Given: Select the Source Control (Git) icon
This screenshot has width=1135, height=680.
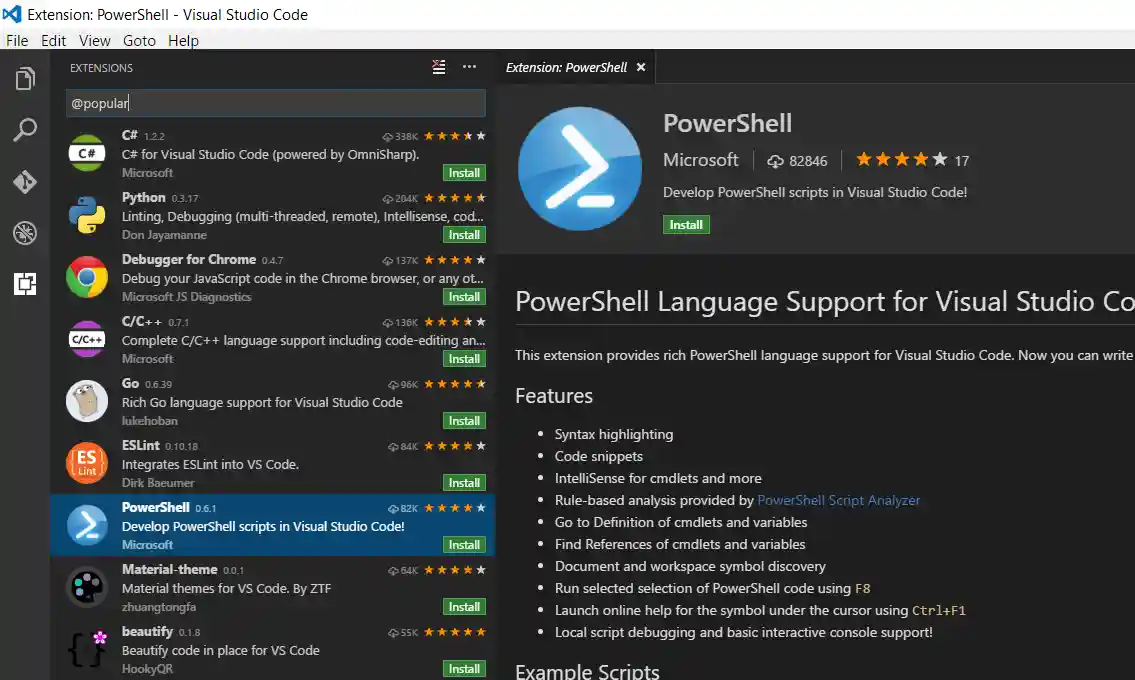Looking at the screenshot, I should pos(25,182).
